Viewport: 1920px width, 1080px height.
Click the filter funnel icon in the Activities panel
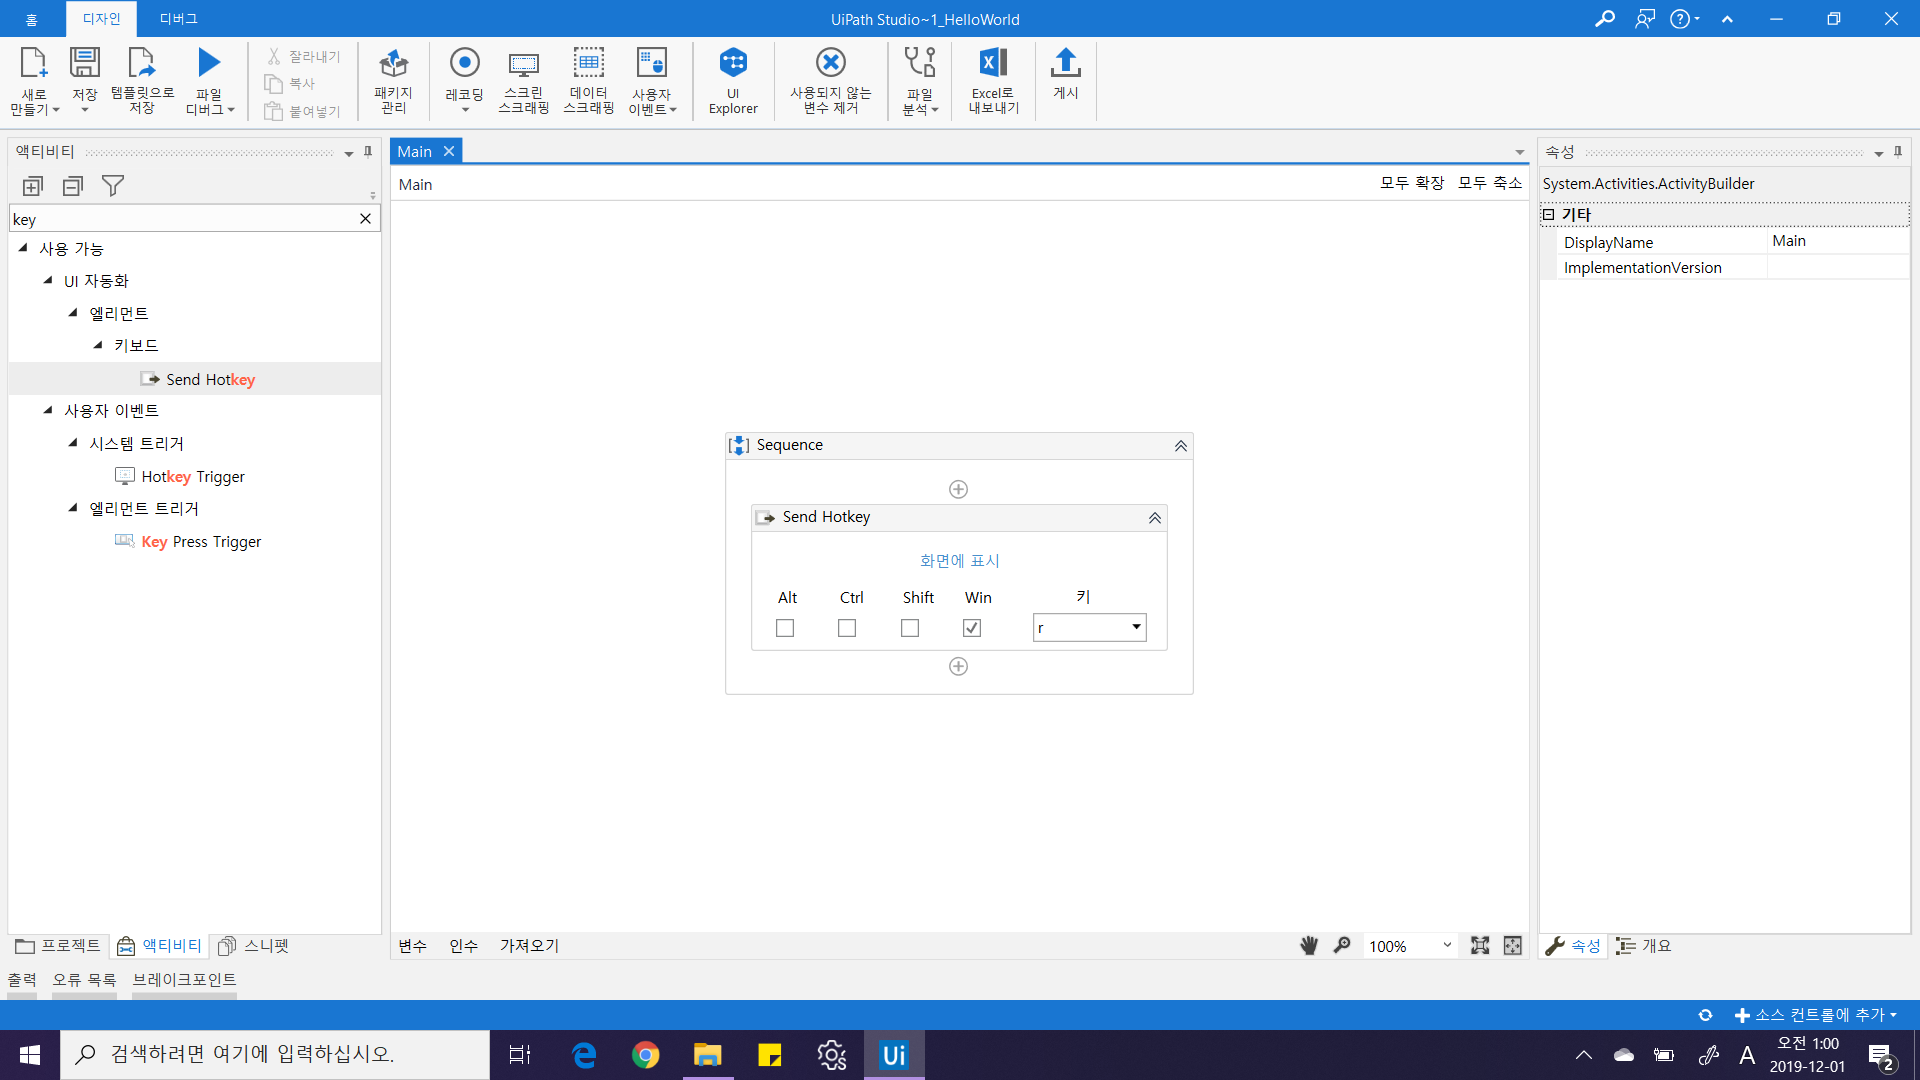click(x=113, y=186)
